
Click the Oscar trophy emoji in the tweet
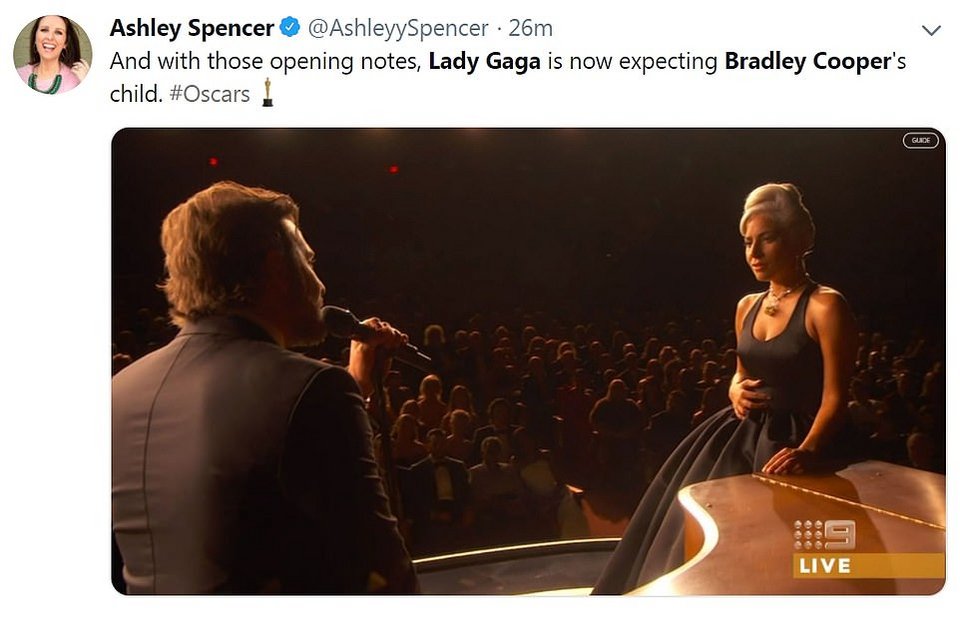[x=268, y=94]
